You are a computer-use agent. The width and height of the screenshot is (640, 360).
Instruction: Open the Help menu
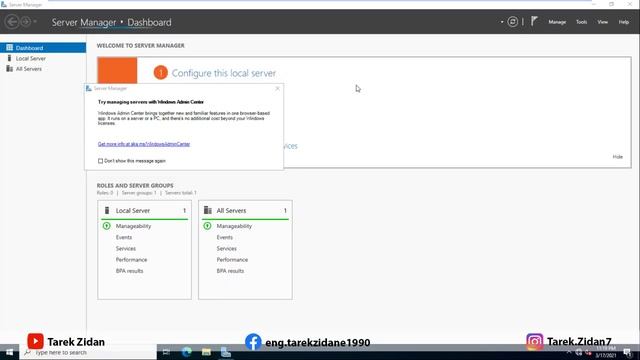point(623,22)
